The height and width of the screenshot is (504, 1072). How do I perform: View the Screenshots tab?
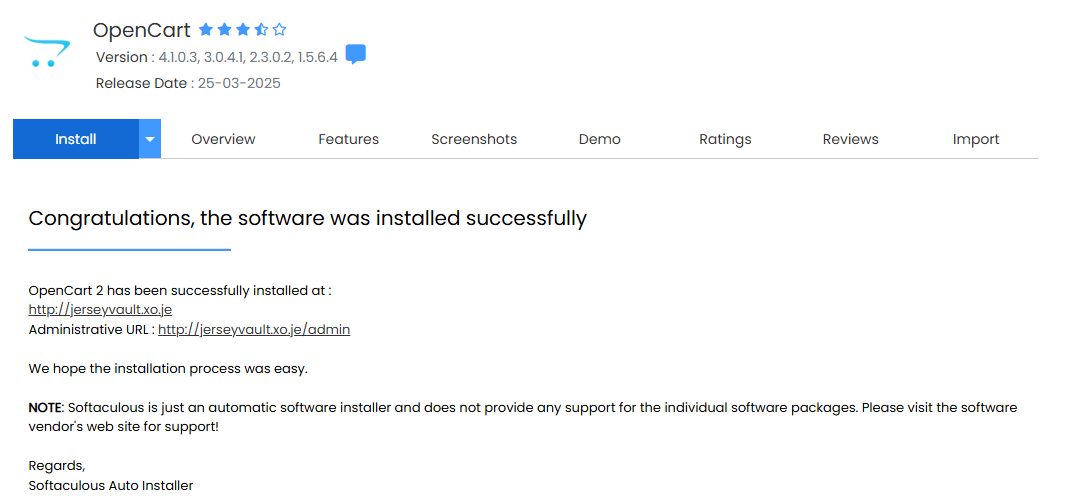point(474,139)
